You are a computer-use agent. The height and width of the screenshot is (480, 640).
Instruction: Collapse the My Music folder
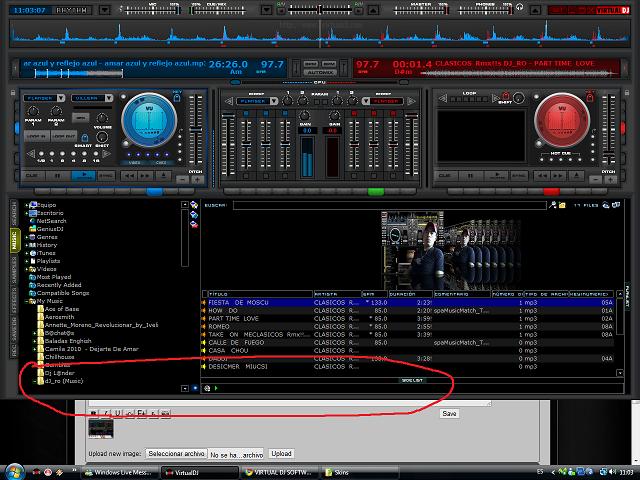coord(27,301)
